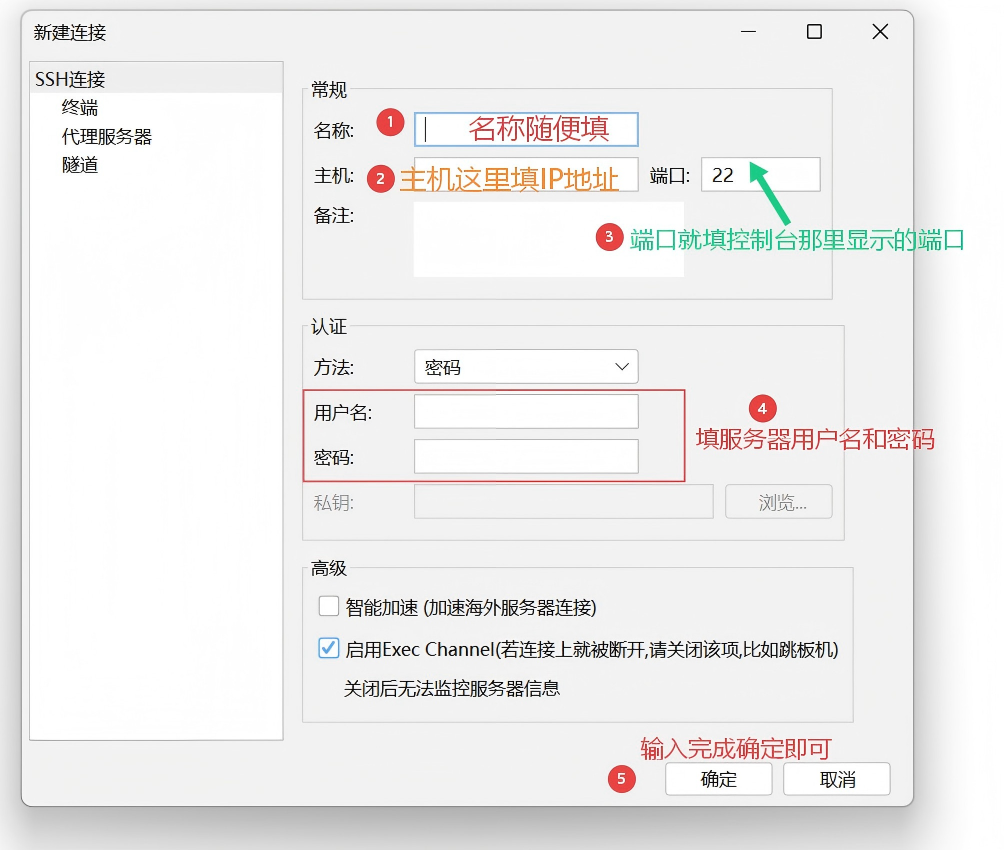1004x850 pixels.
Task: Click the 浏览... button for 私钥
Action: click(779, 502)
